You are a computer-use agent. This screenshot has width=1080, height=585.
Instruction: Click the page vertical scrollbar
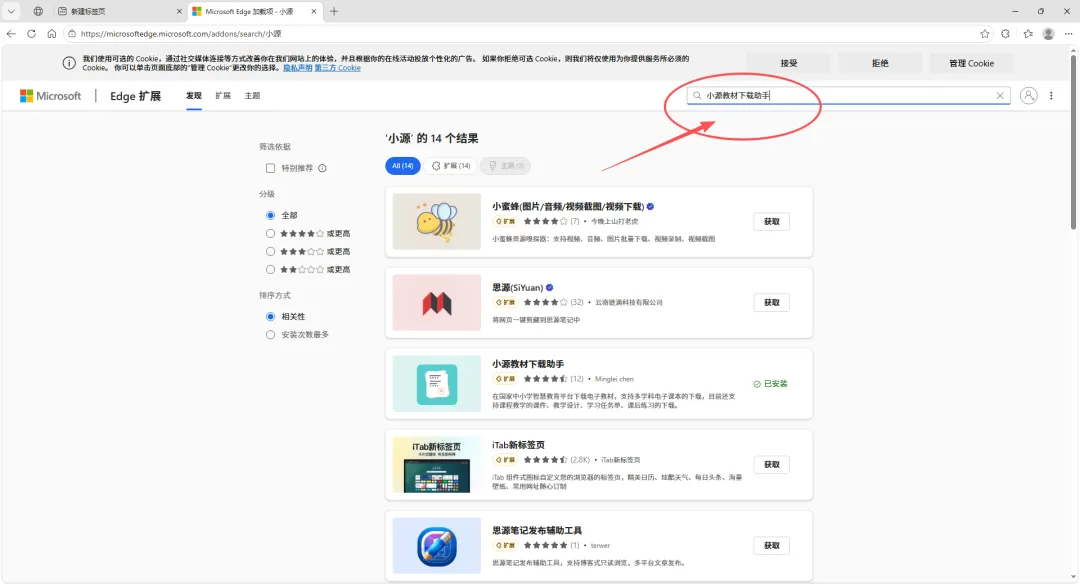coord(1073,141)
